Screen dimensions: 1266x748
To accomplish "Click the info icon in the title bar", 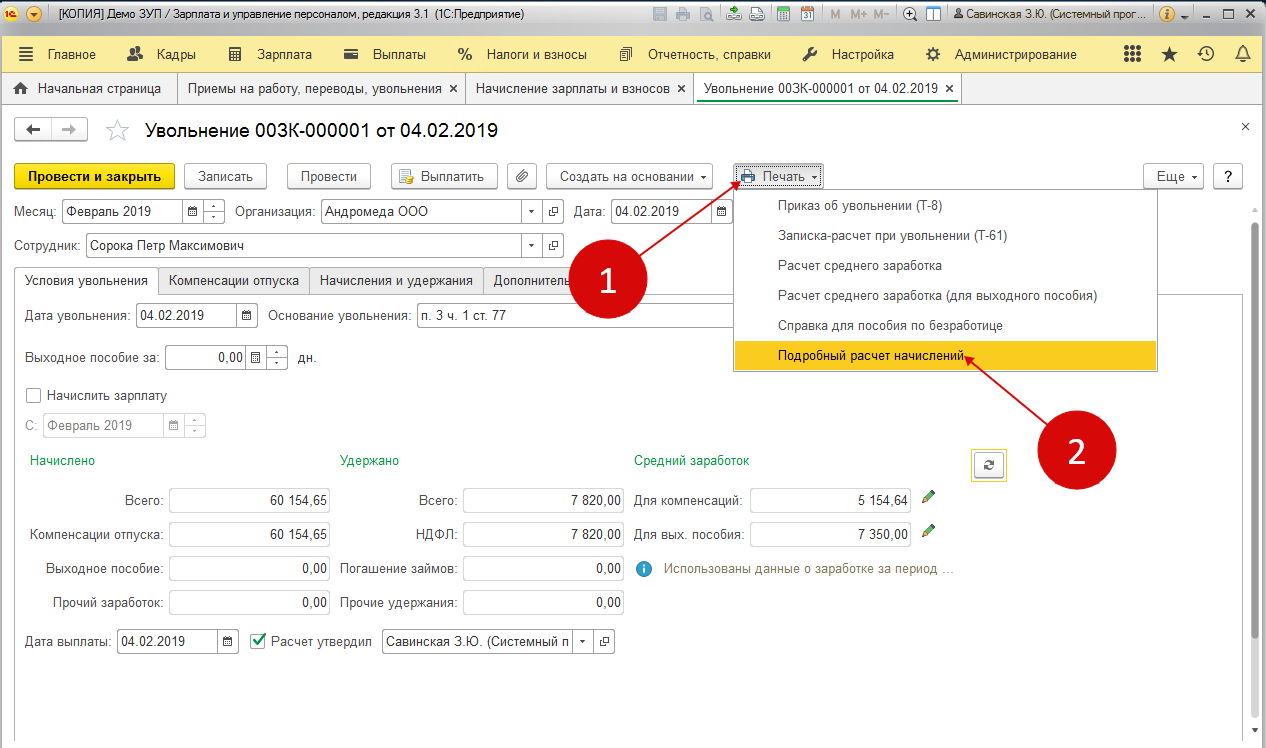I will 1166,15.
